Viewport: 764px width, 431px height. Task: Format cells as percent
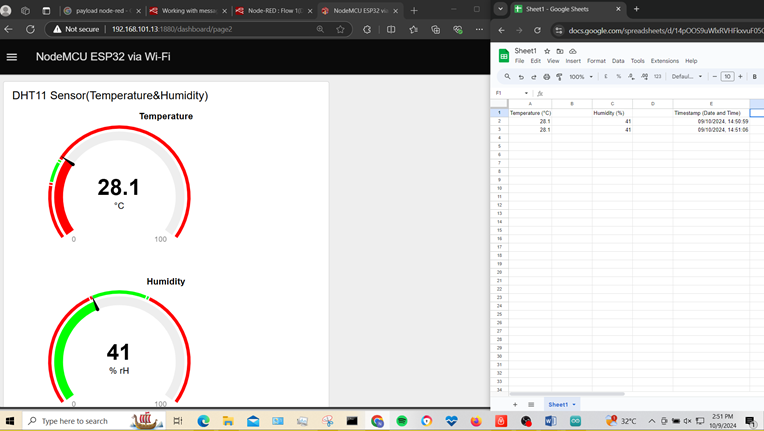[x=618, y=77]
